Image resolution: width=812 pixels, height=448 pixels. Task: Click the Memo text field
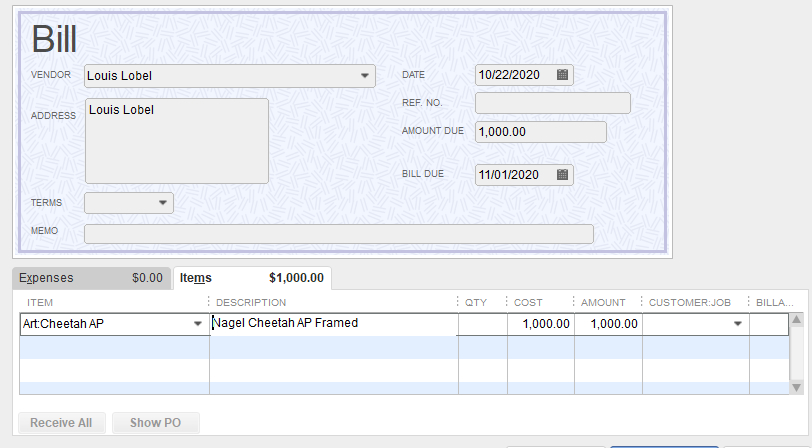click(x=338, y=234)
